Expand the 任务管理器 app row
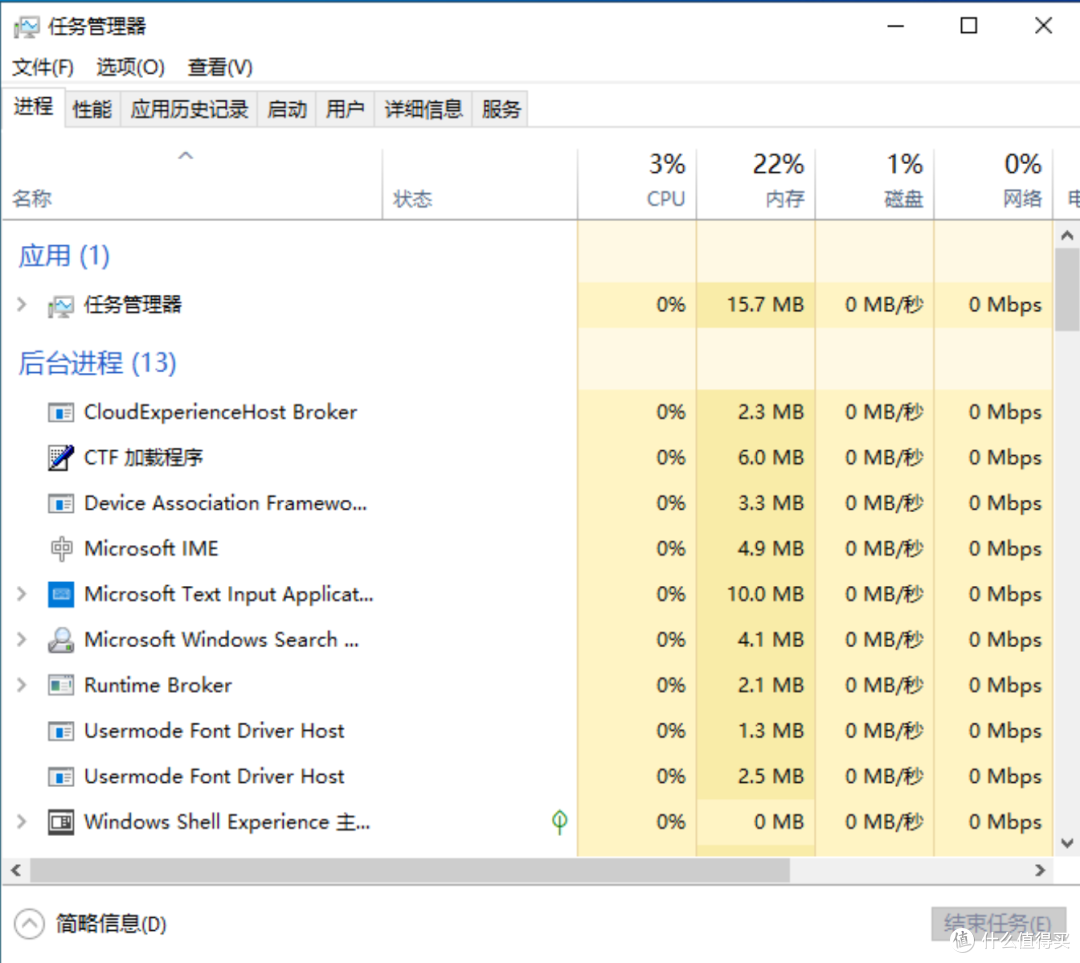Image resolution: width=1080 pixels, height=963 pixels. [21, 304]
